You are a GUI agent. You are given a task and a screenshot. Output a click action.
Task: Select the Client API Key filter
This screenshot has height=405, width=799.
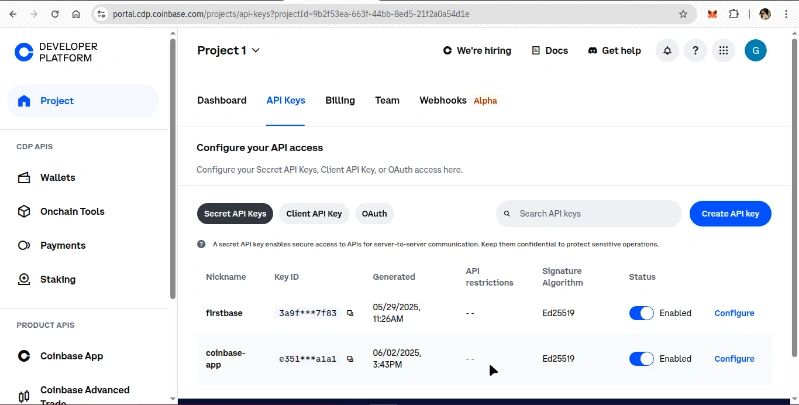pyautogui.click(x=314, y=213)
